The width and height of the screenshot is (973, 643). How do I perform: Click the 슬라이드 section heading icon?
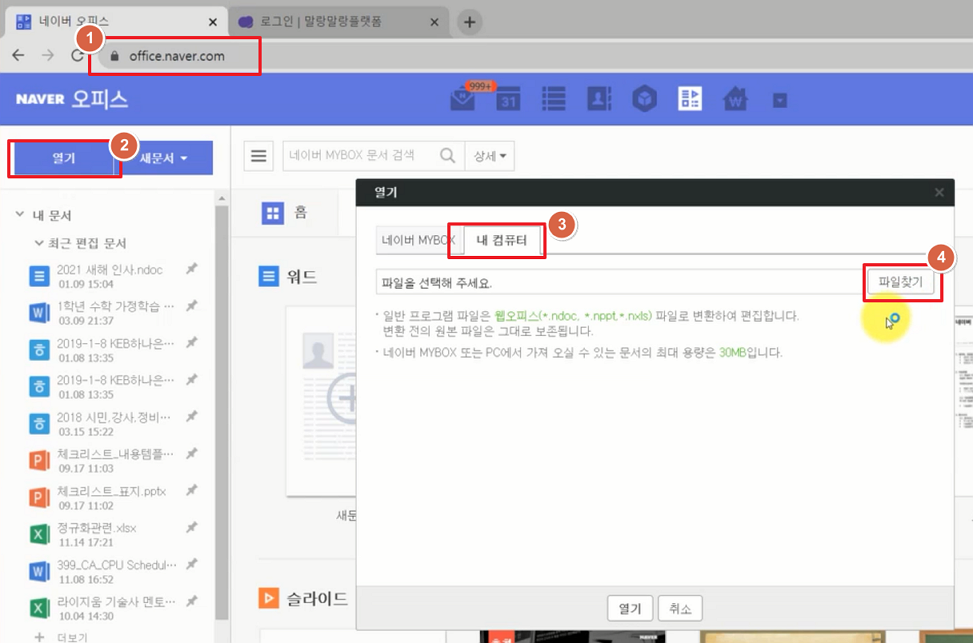(269, 598)
